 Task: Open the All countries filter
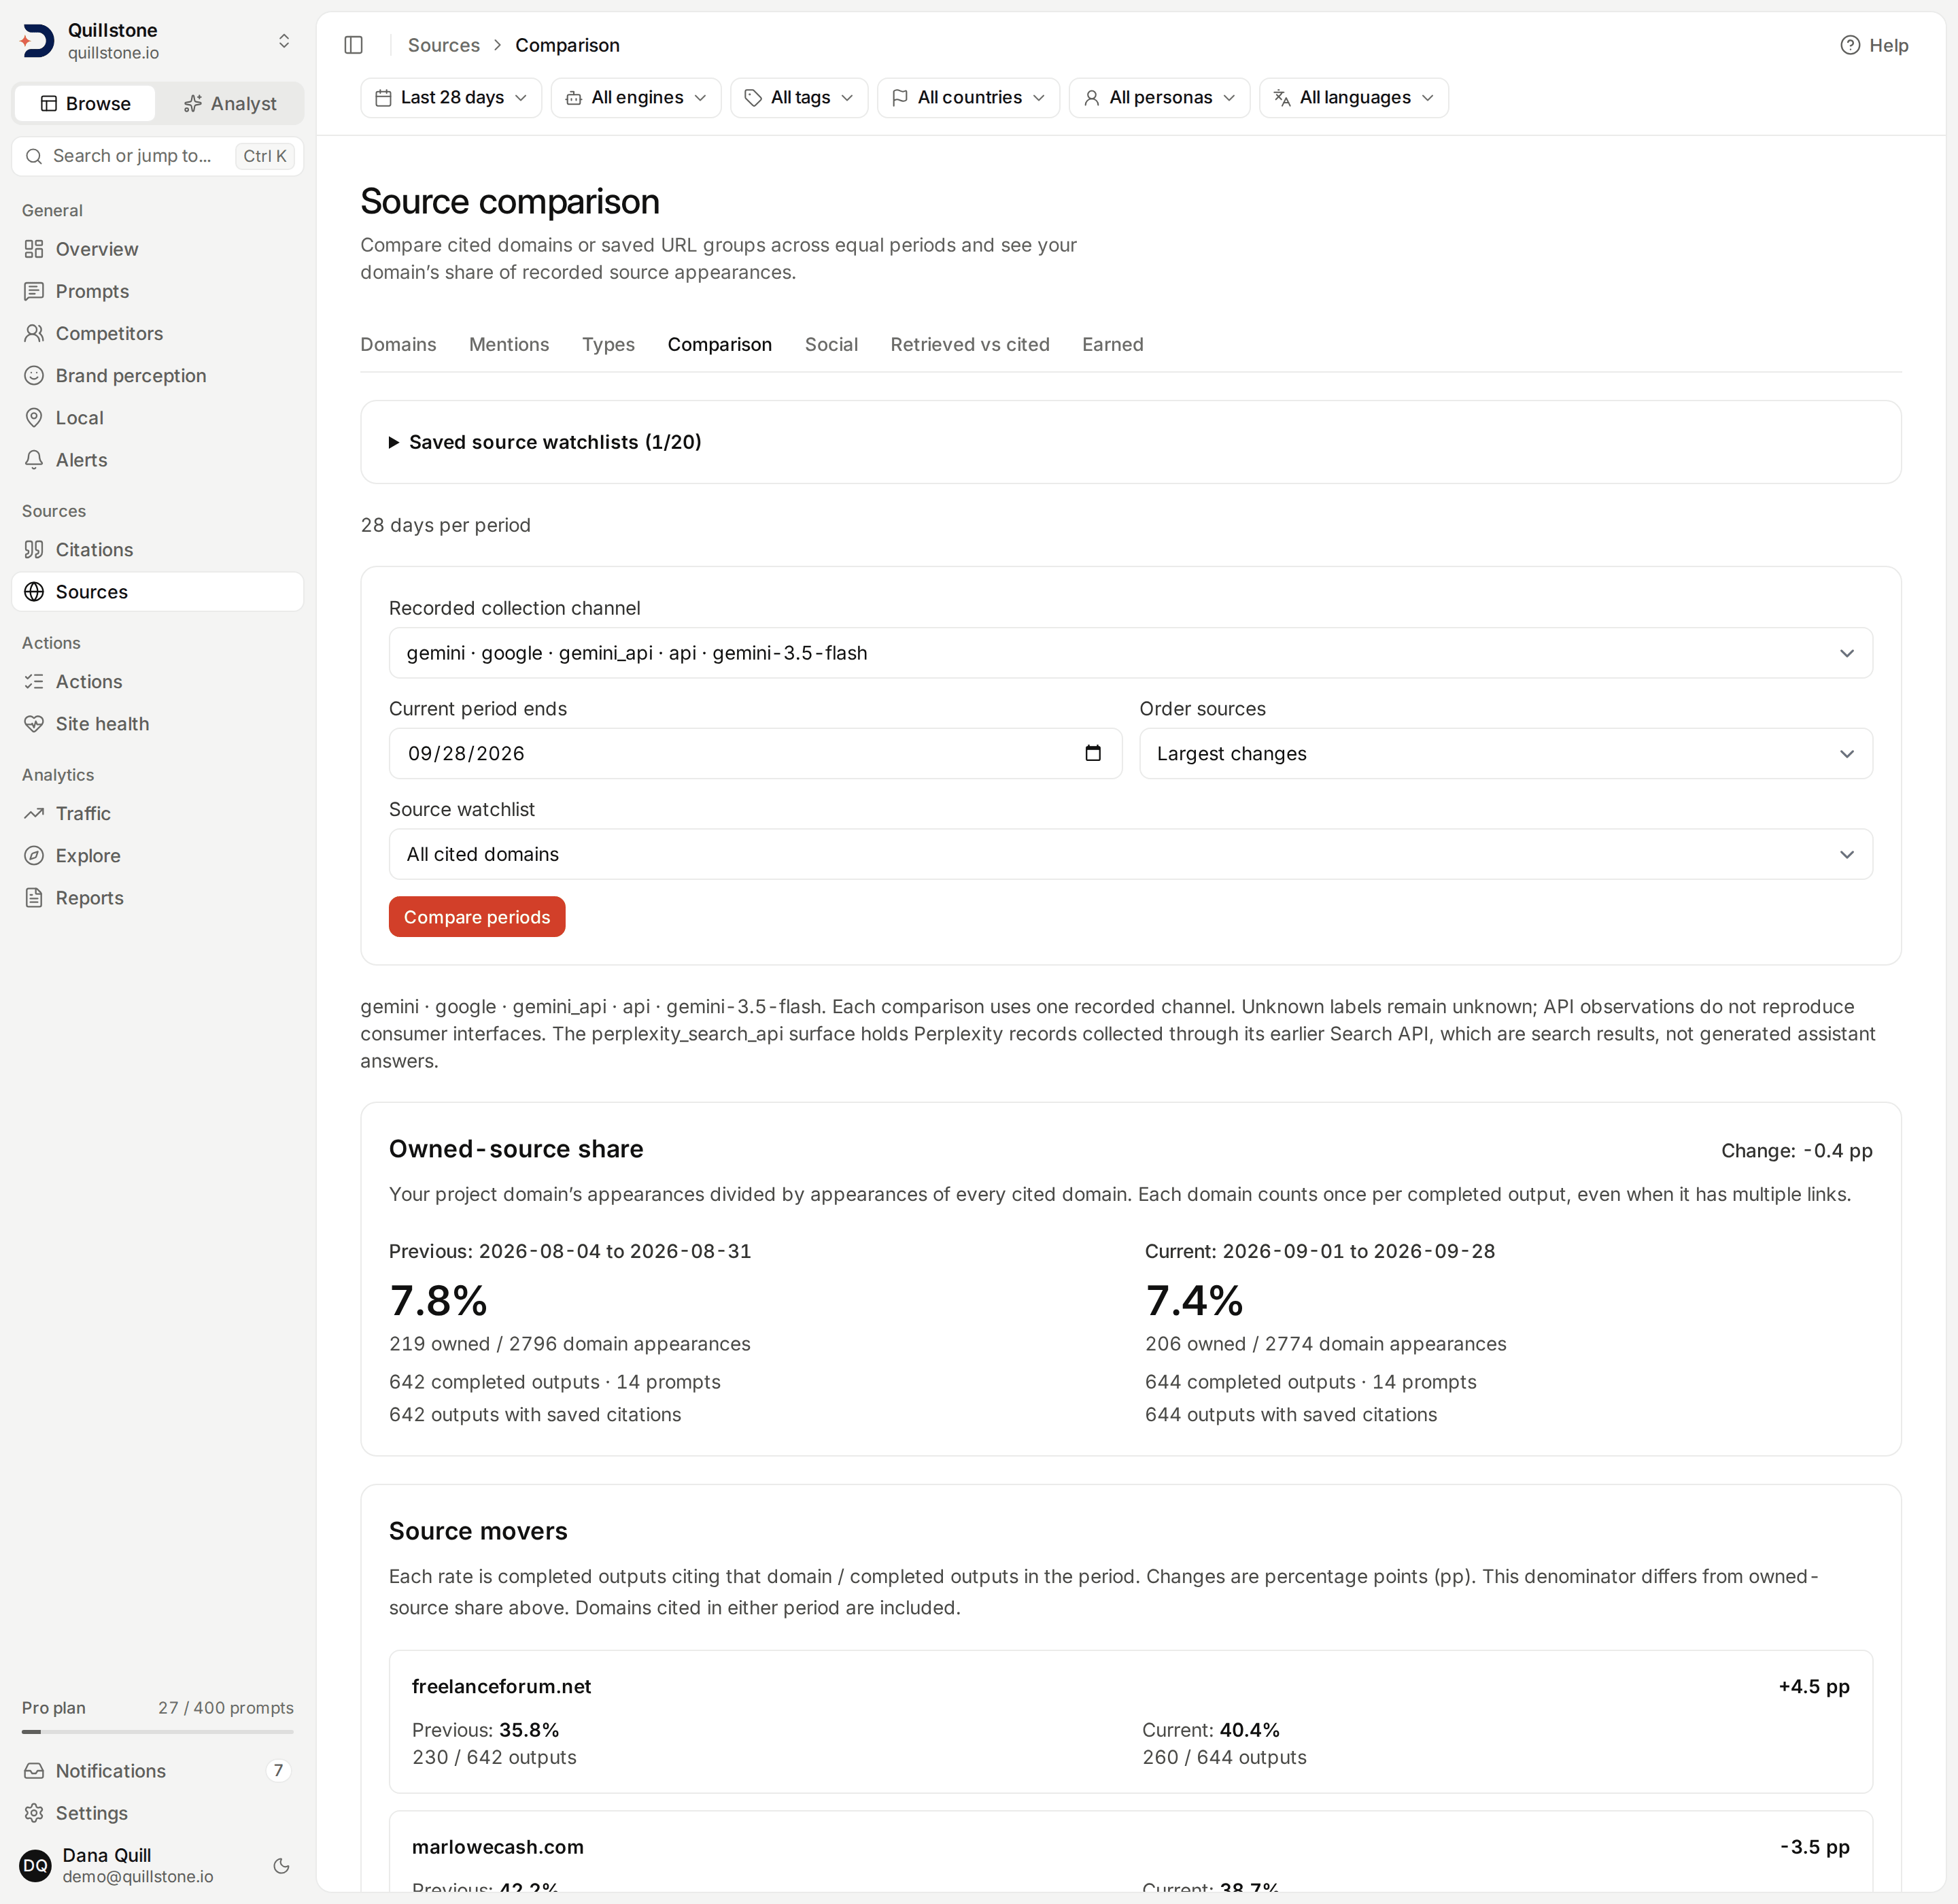[x=968, y=97]
